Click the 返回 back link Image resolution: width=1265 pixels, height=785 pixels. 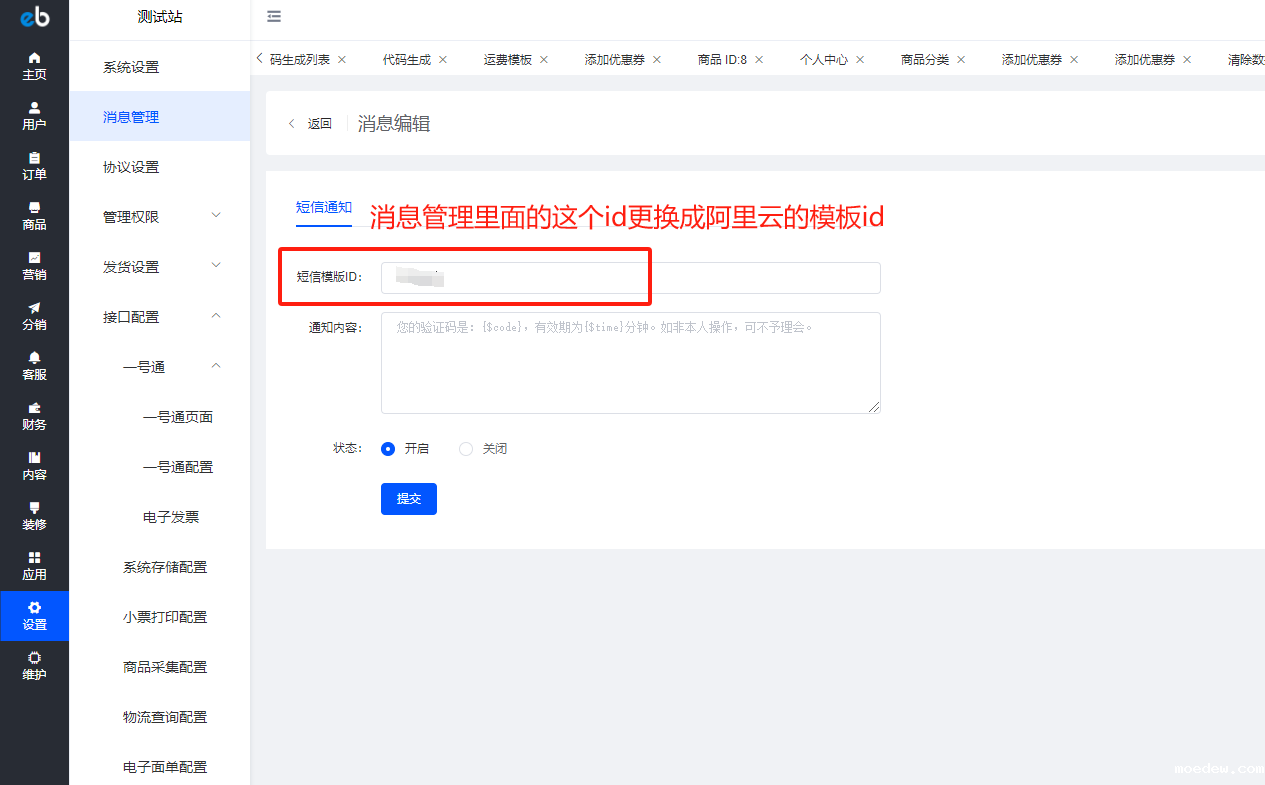coord(311,124)
